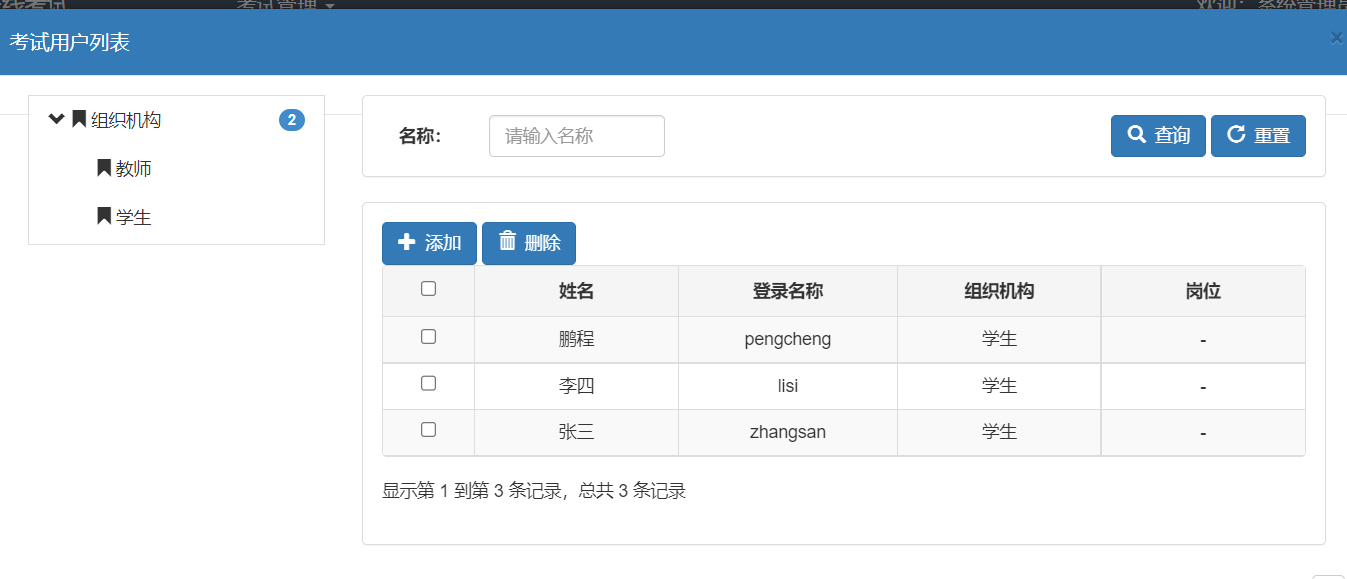1347x579 pixels.
Task: Click the 查询 button to search
Action: [x=1157, y=135]
